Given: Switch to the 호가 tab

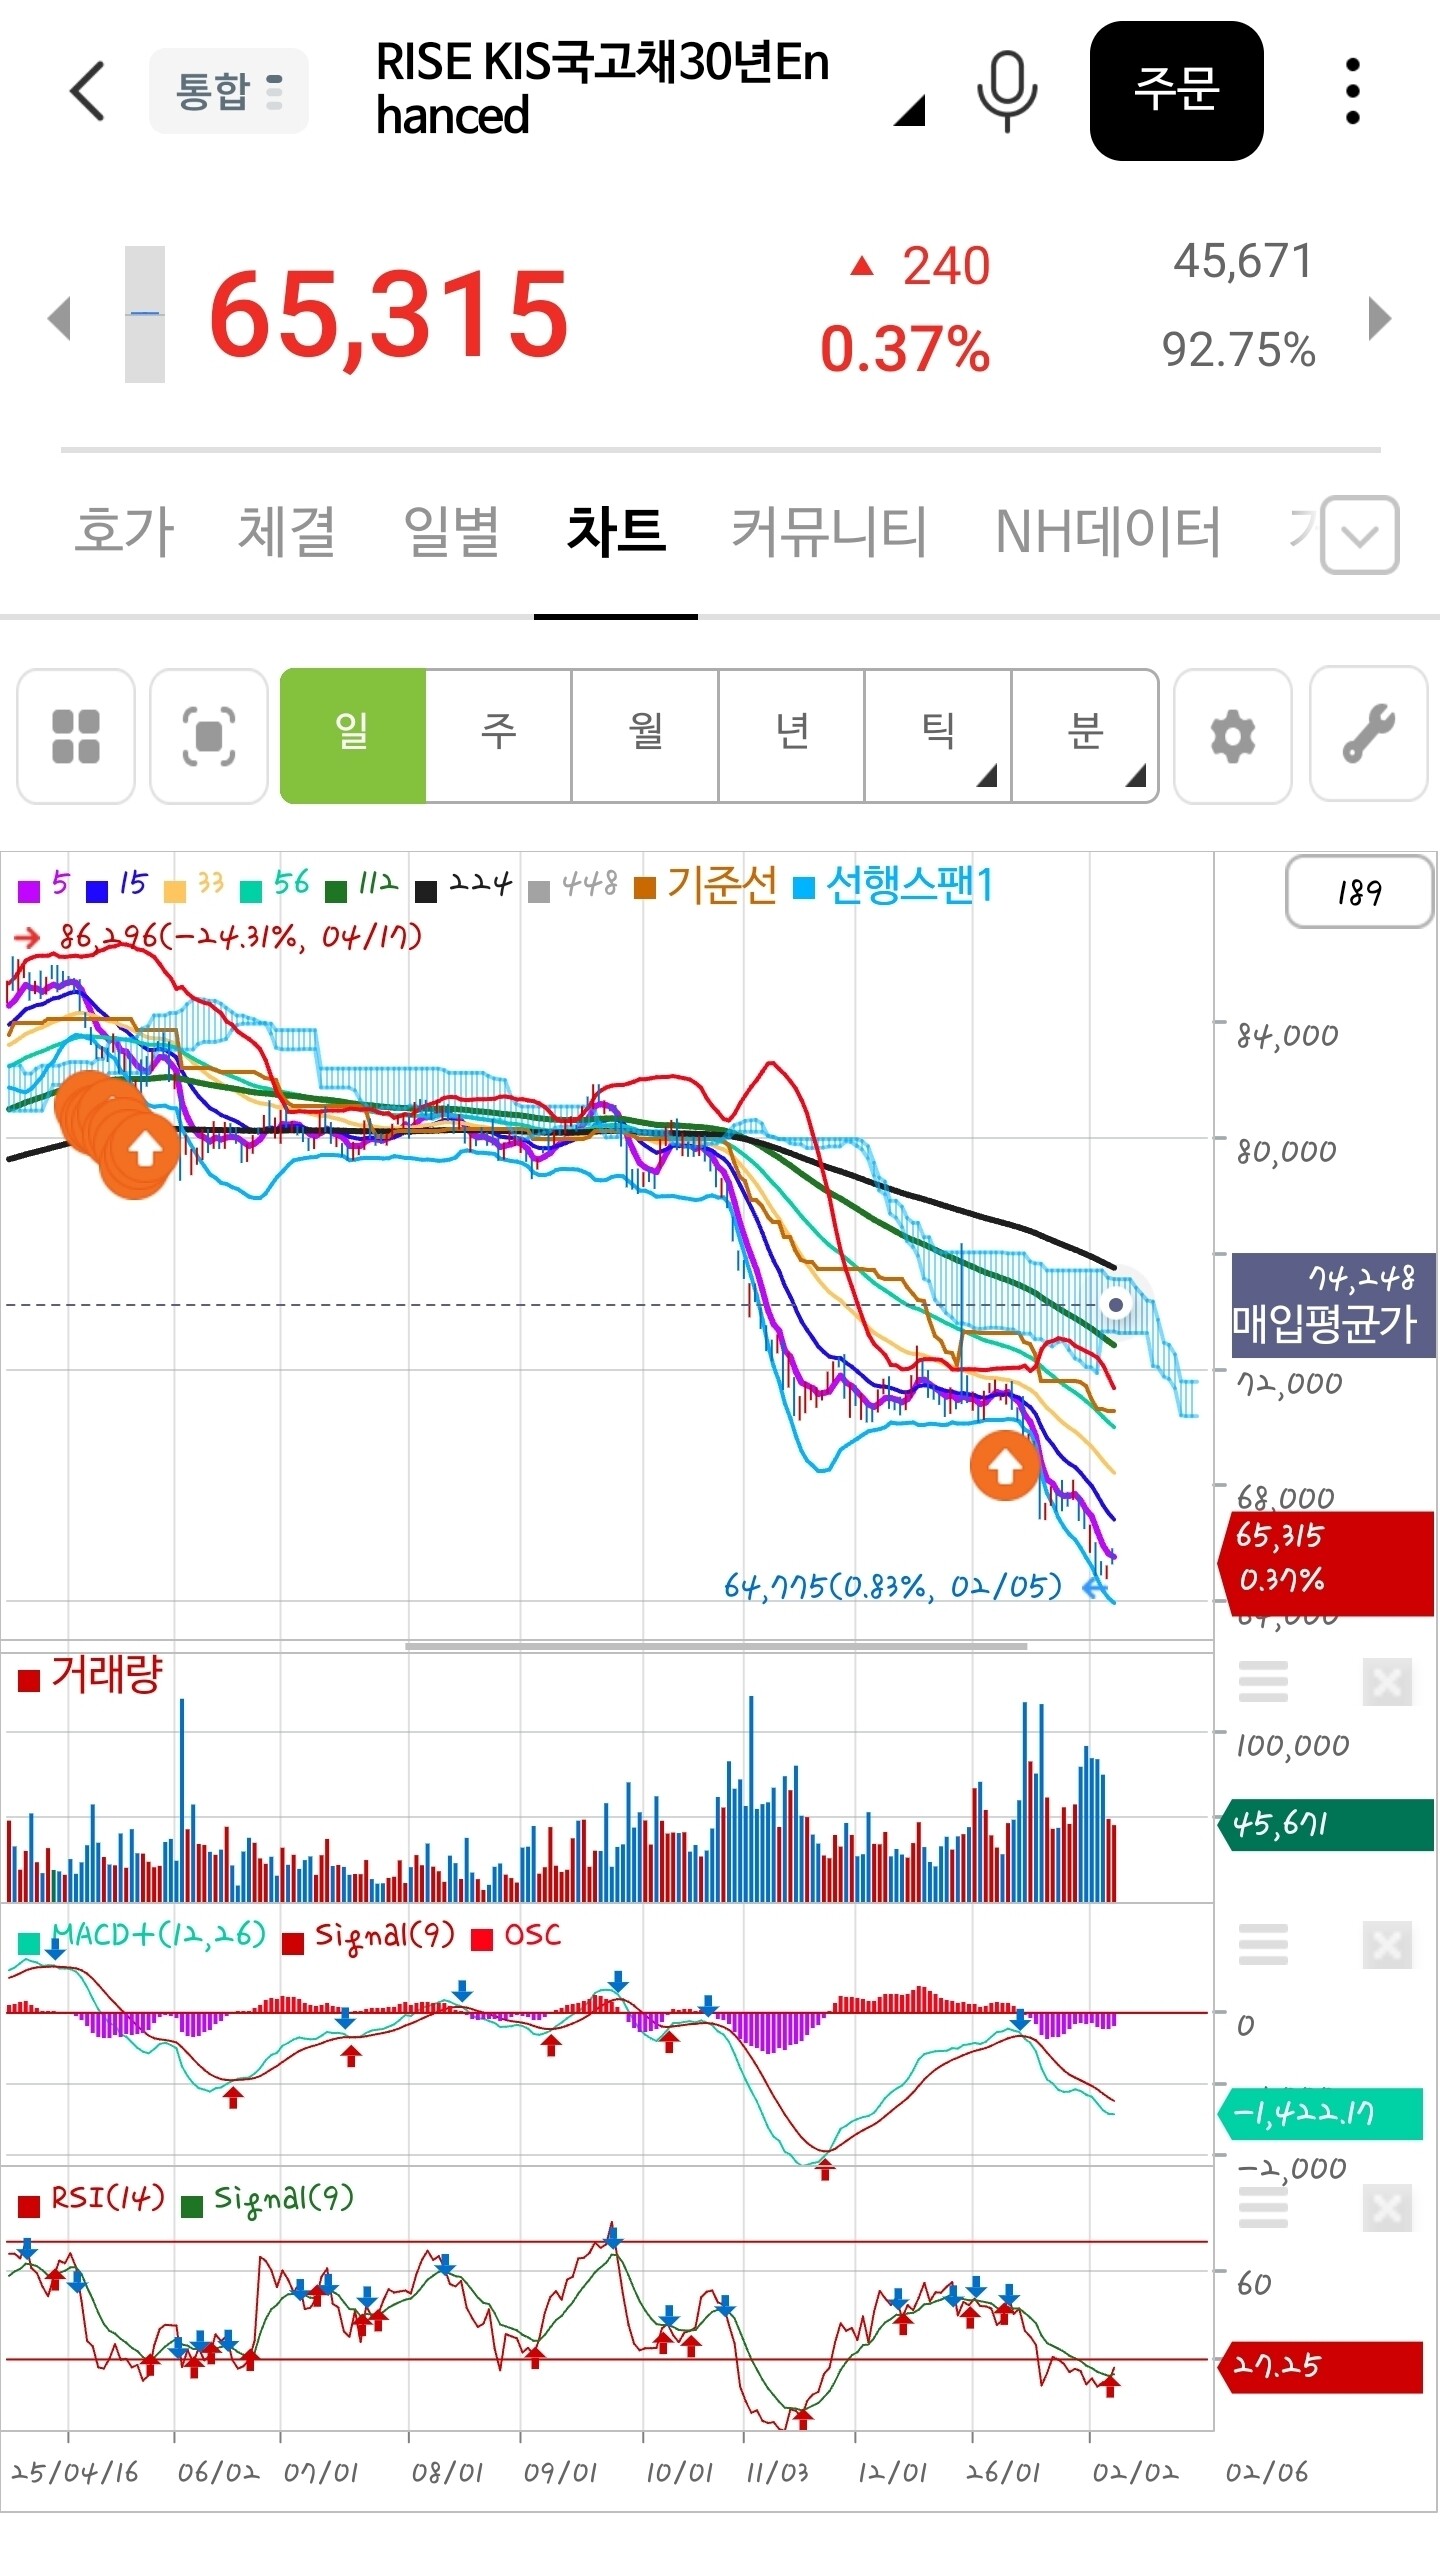Looking at the screenshot, I should click(125, 530).
